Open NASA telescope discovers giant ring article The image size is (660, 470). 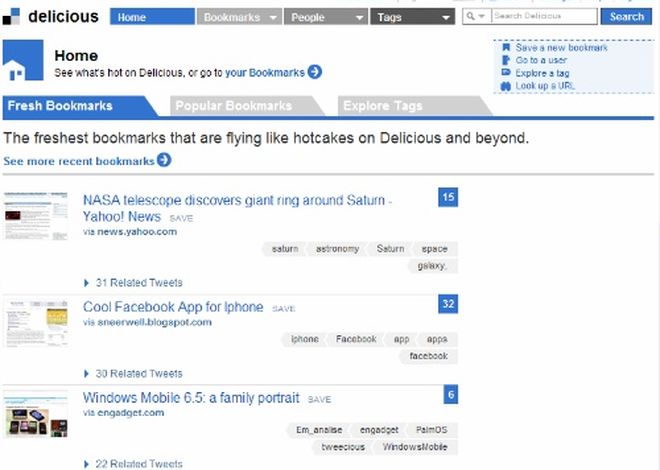point(237,208)
